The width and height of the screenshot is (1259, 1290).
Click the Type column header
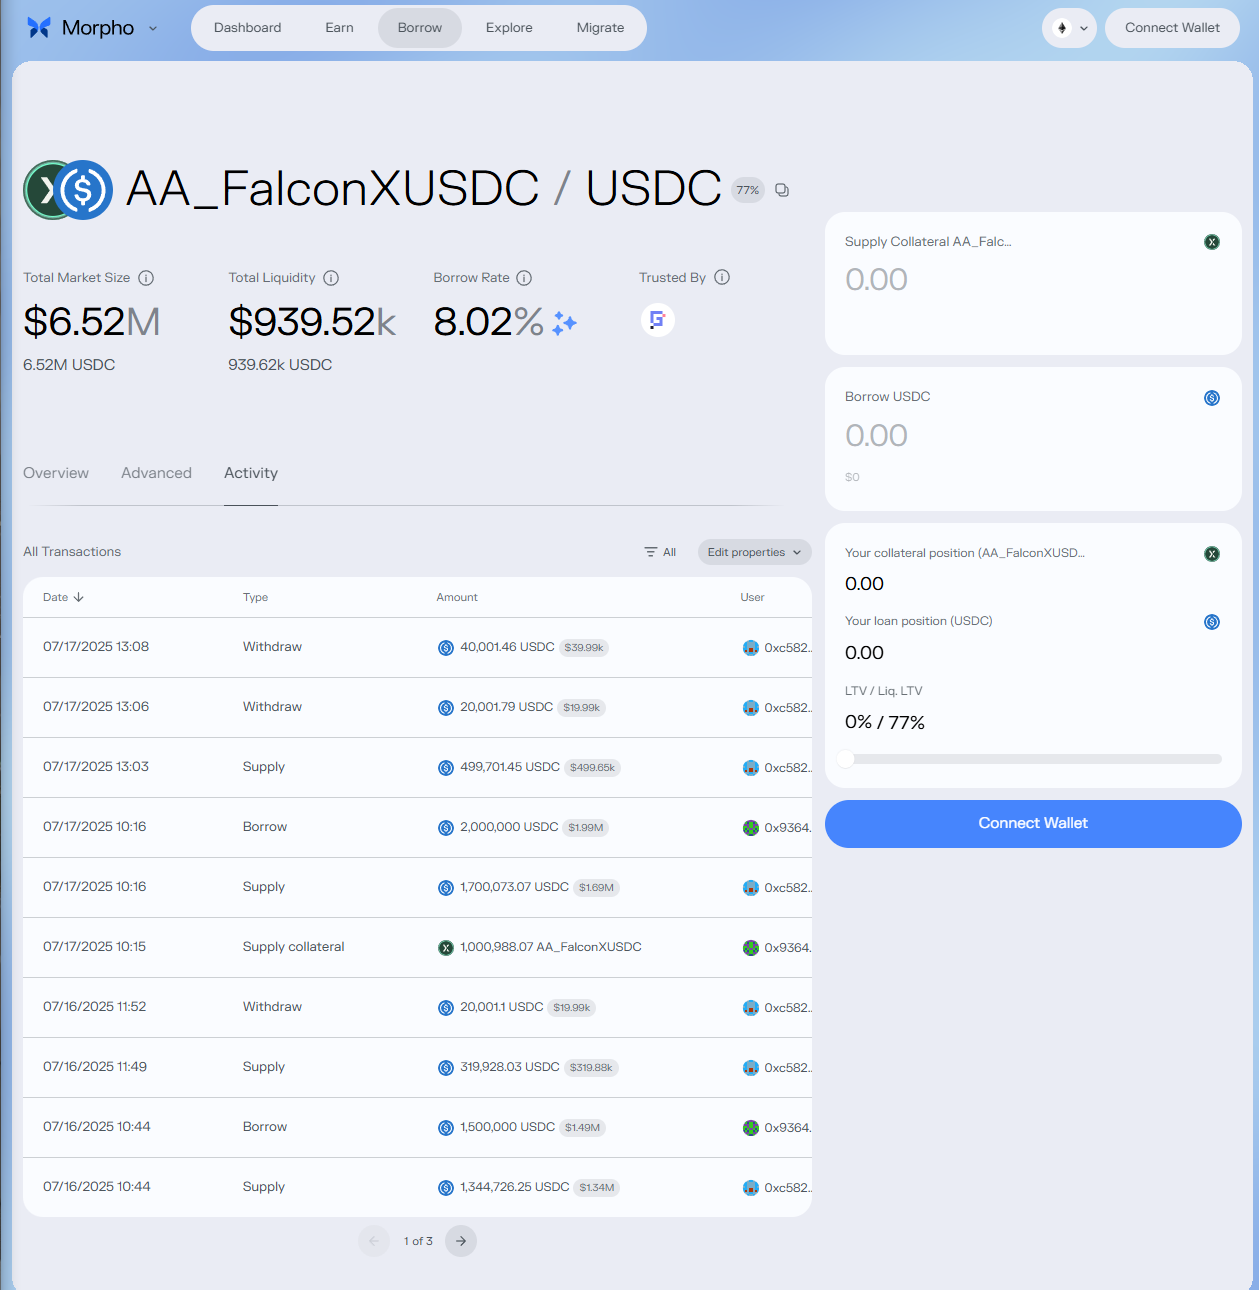pos(255,597)
